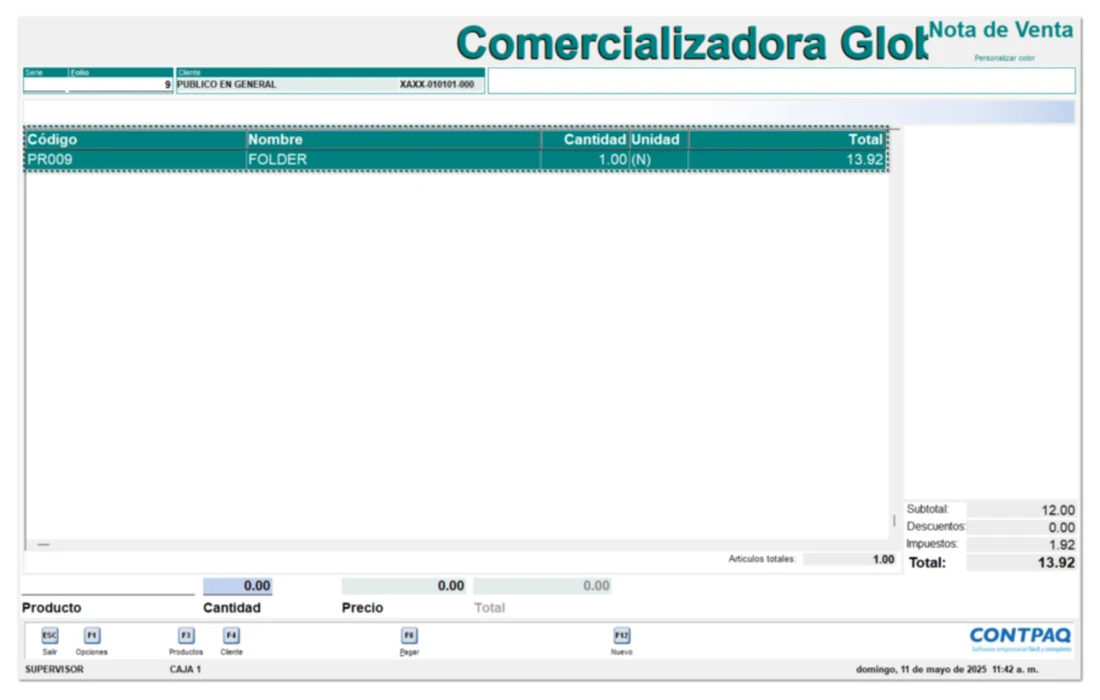
Task: Open Productos with the F3 icon
Action: coord(186,635)
